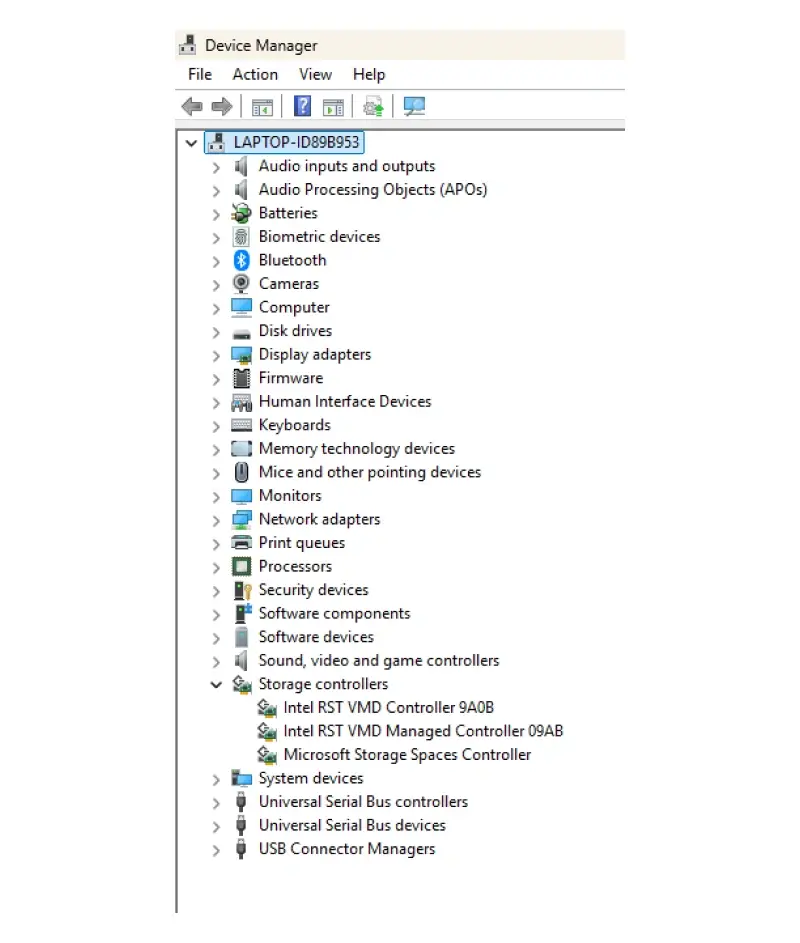Expand the Network adapters category

click(218, 519)
